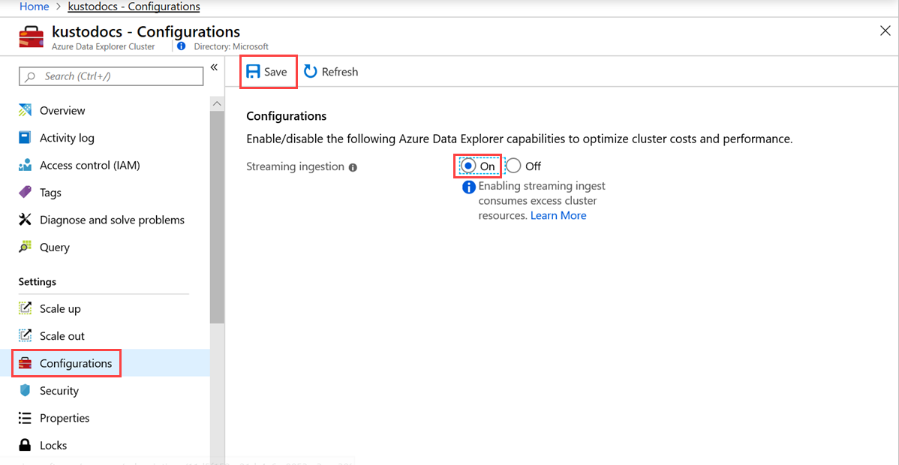Click the Security shield icon
The height and width of the screenshot is (465, 899).
pyautogui.click(x=25, y=390)
